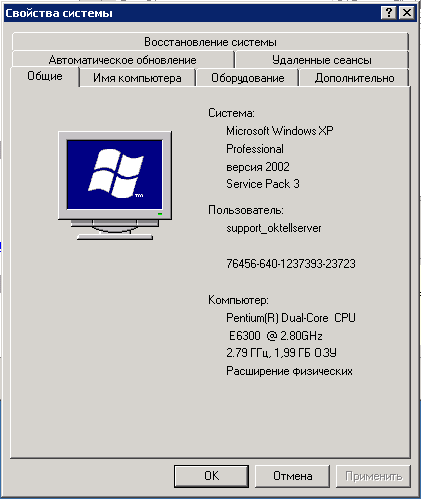Click the Пользователь: heading
The width and height of the screenshot is (421, 499).
click(246, 210)
